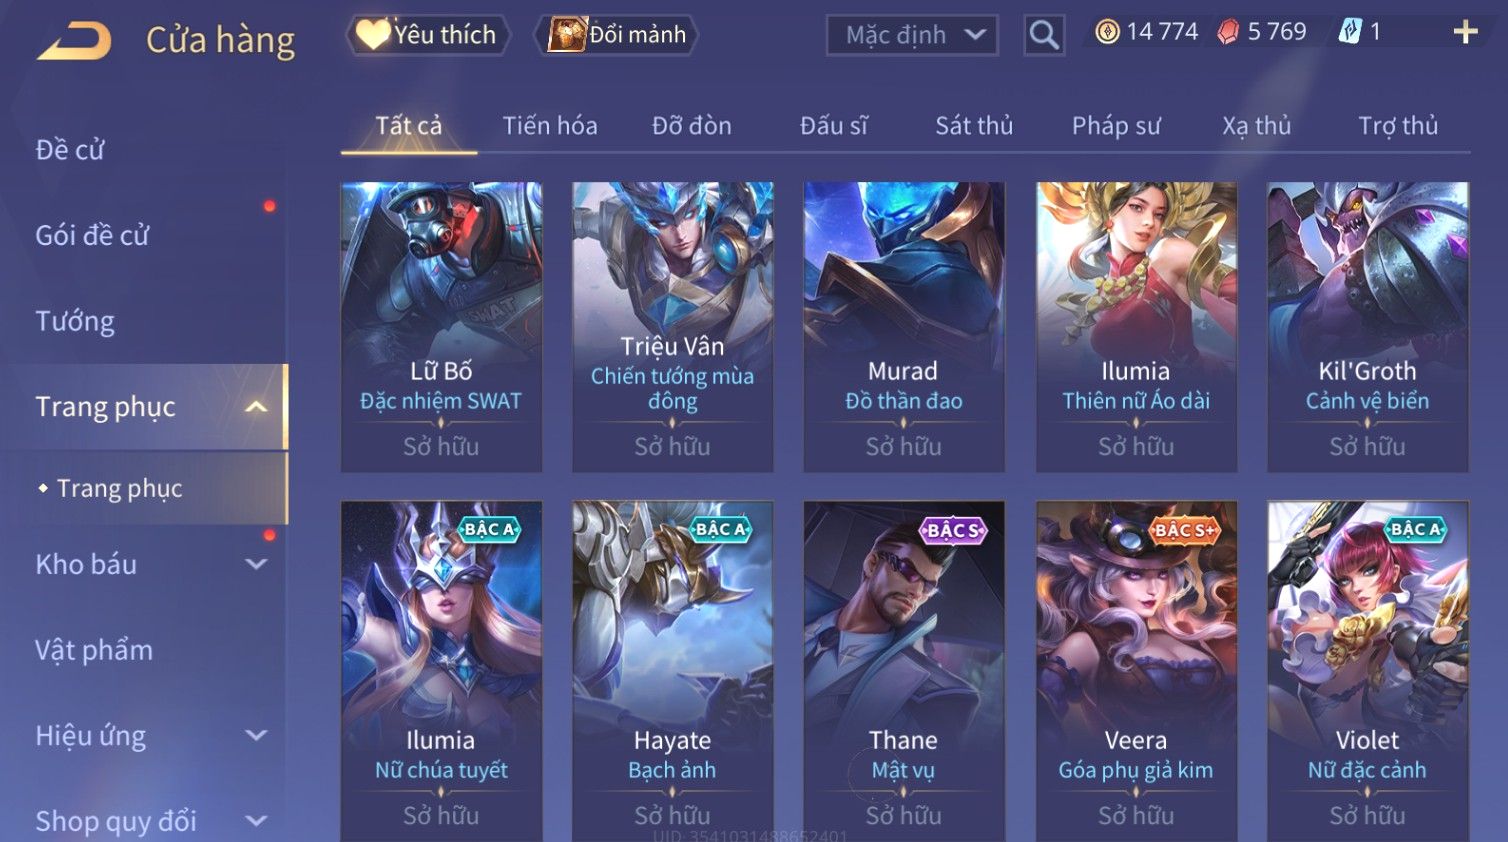Click the red ruby currency icon
This screenshot has width=1508, height=842.
(1227, 33)
